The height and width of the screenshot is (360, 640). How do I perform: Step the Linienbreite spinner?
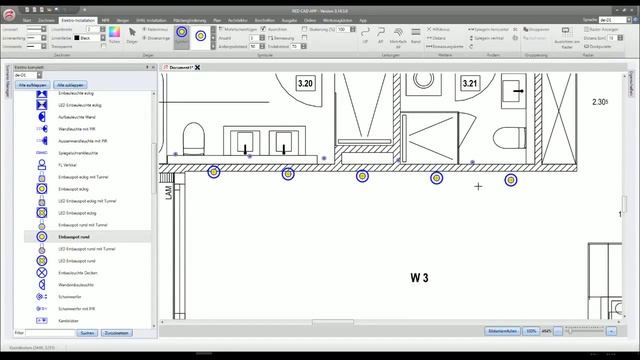102,29
